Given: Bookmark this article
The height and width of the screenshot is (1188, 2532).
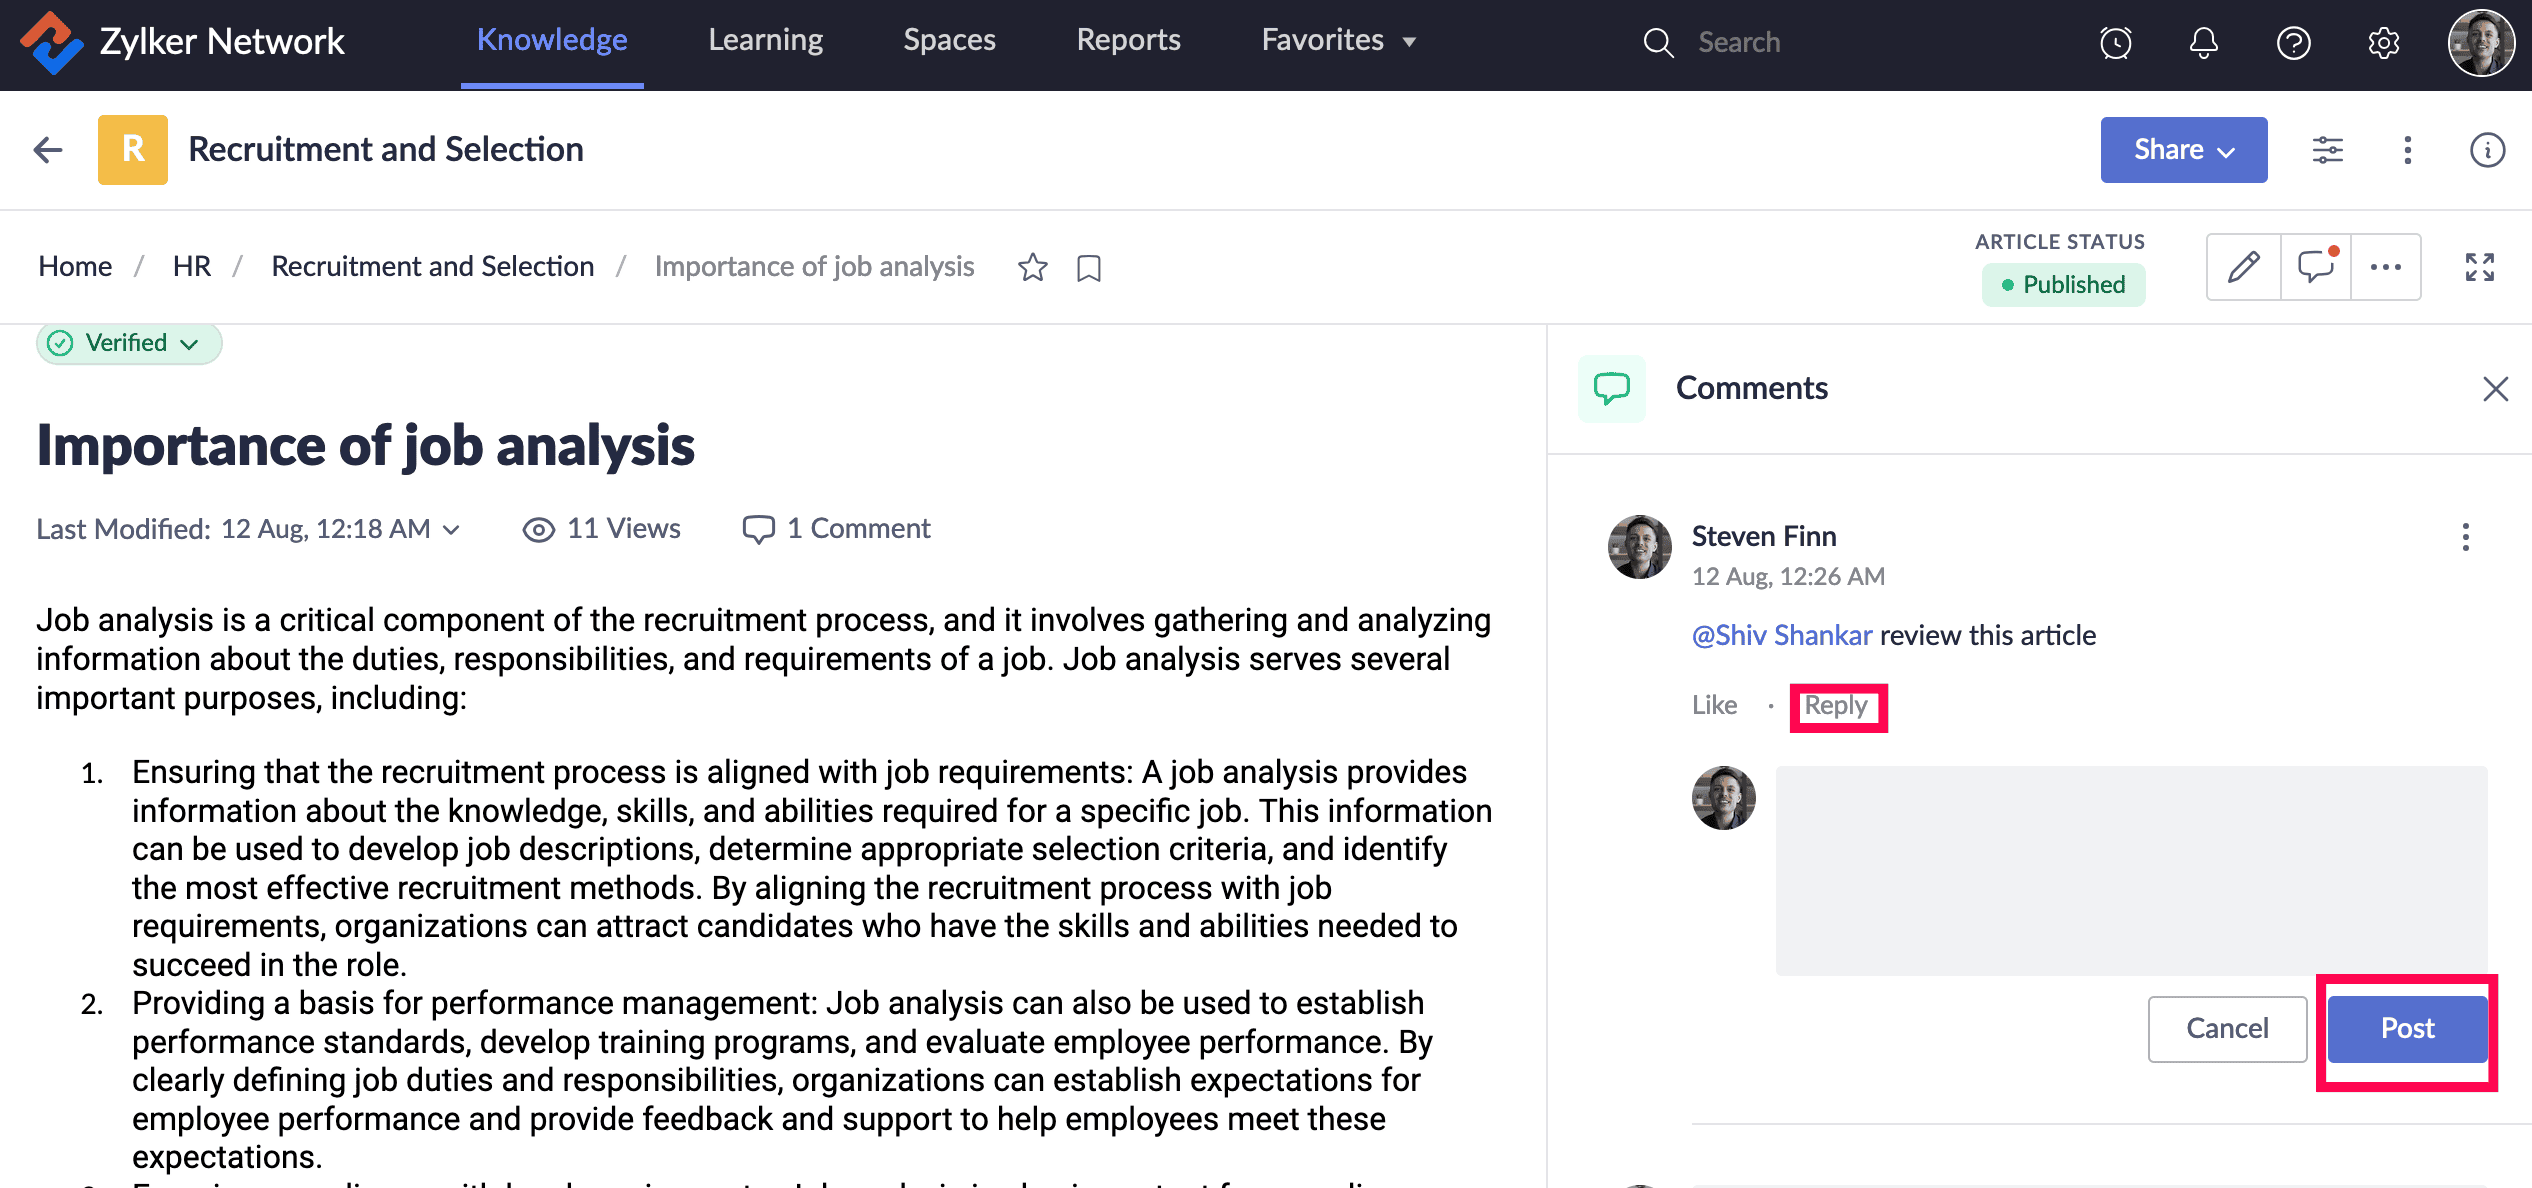Looking at the screenshot, I should click(x=1089, y=268).
